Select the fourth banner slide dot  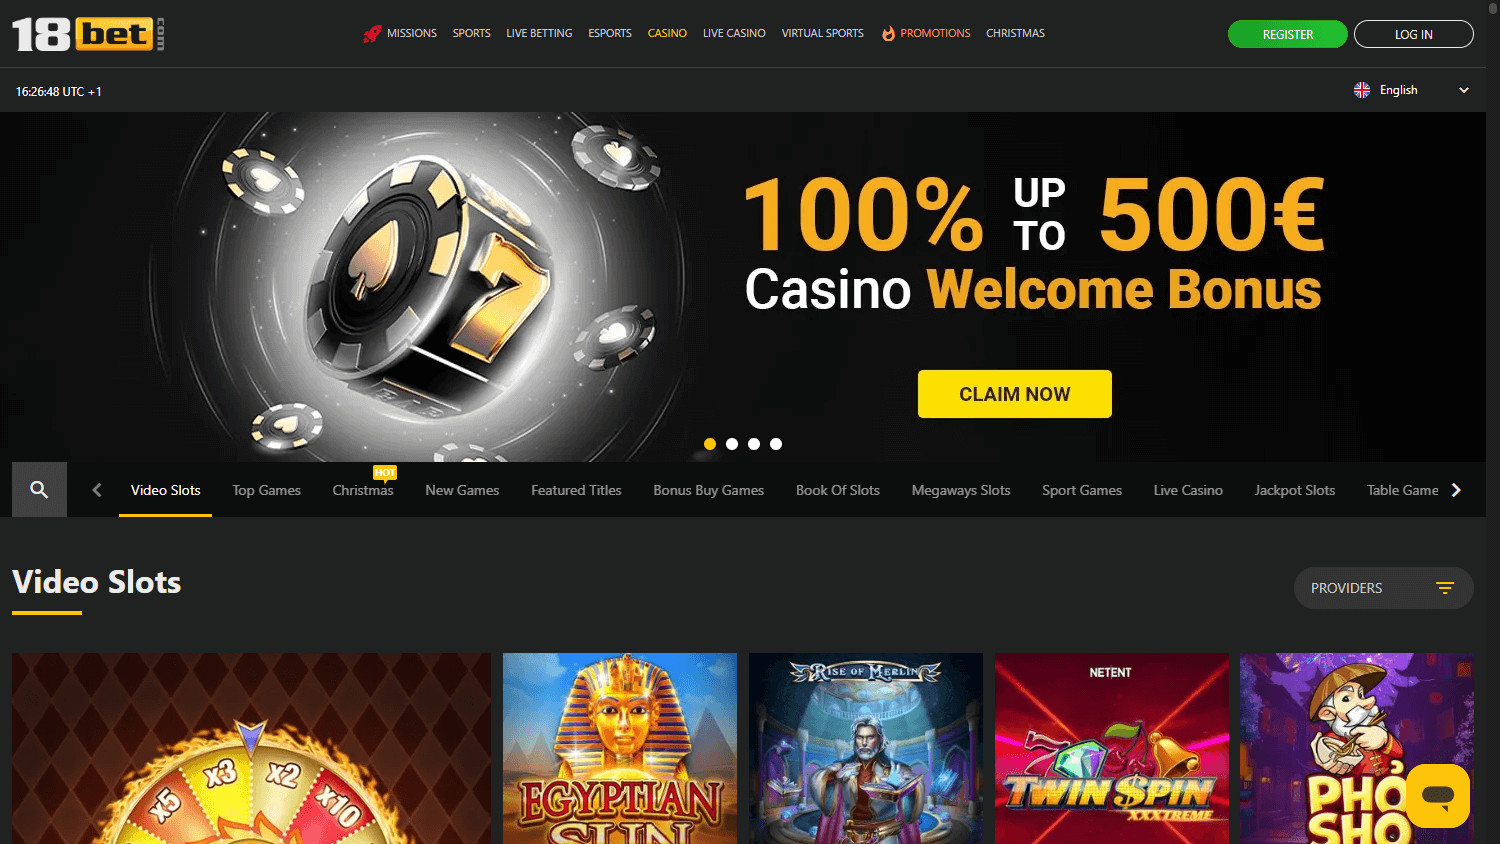pyautogui.click(x=776, y=444)
